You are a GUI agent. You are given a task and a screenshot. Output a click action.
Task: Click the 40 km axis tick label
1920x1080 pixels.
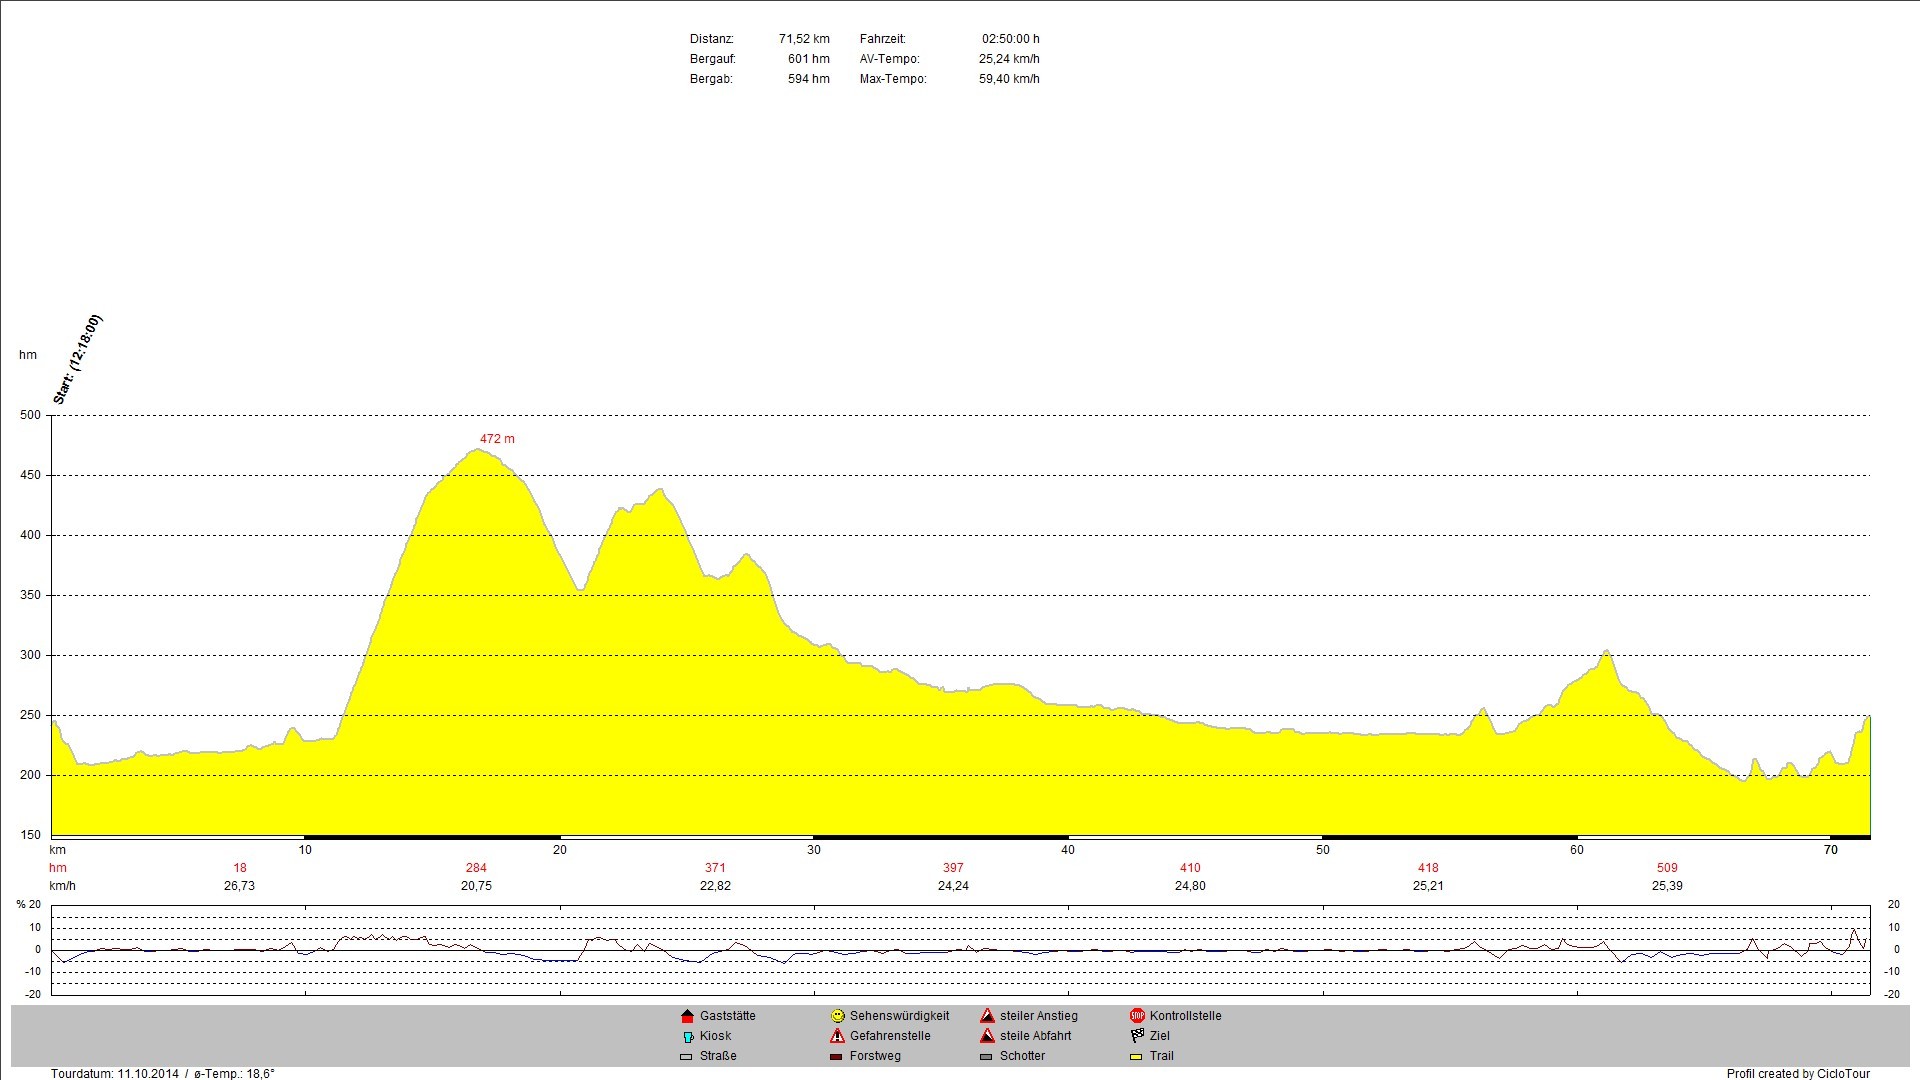(1068, 850)
